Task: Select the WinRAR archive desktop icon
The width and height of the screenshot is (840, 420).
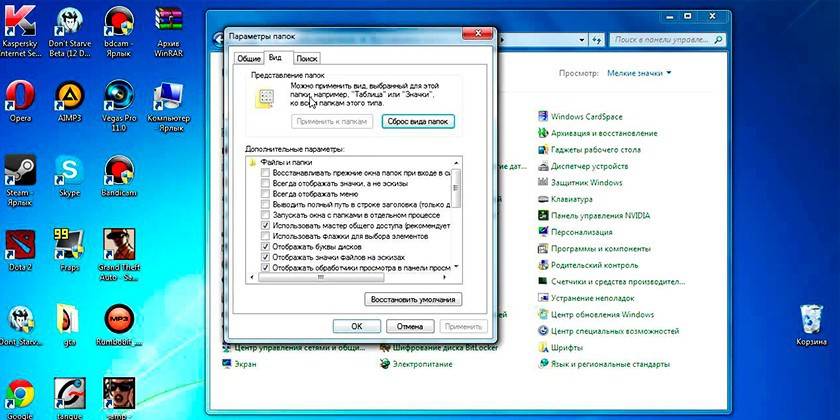Action: 168,24
